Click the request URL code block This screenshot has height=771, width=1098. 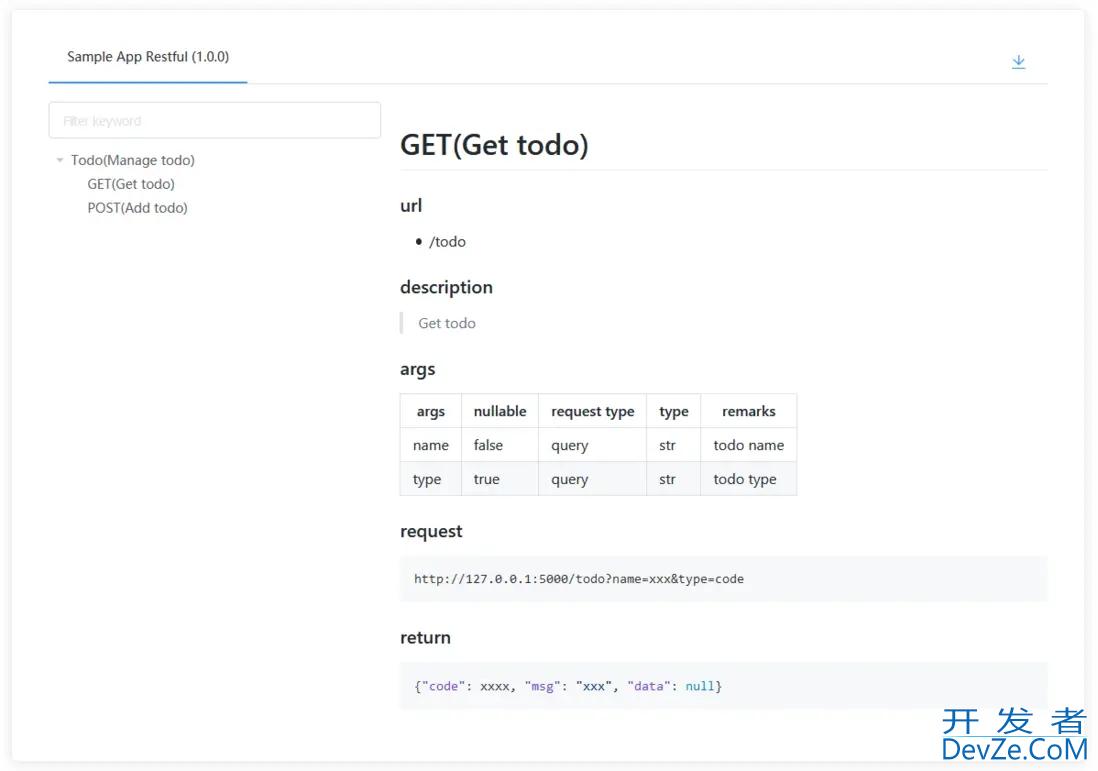click(723, 579)
